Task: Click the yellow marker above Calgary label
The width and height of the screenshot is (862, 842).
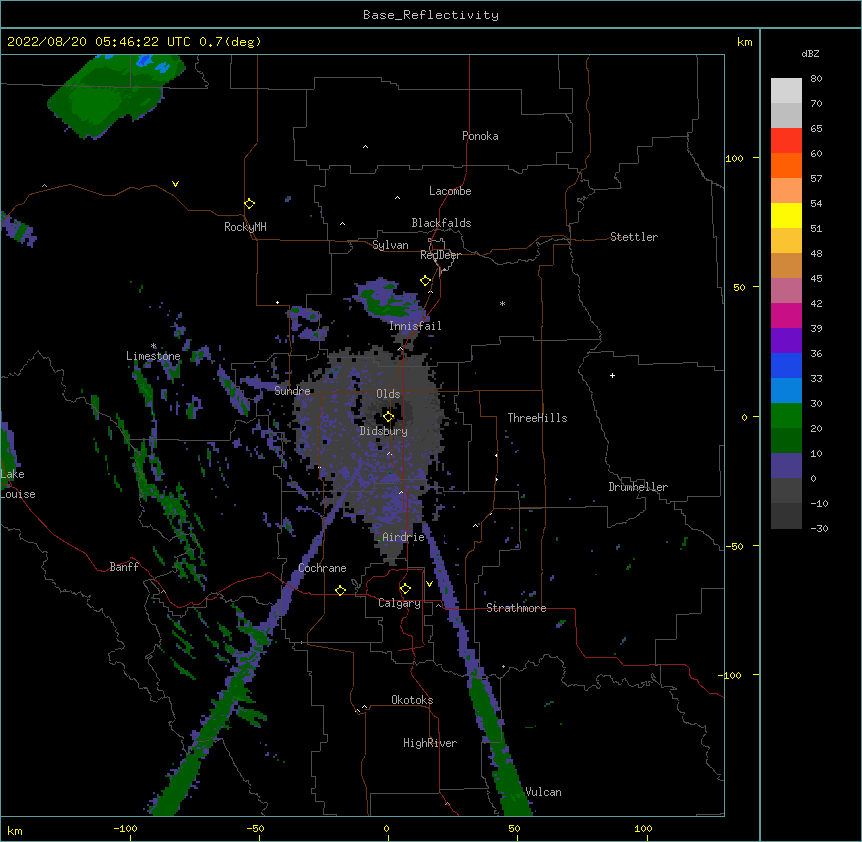Action: (x=405, y=589)
